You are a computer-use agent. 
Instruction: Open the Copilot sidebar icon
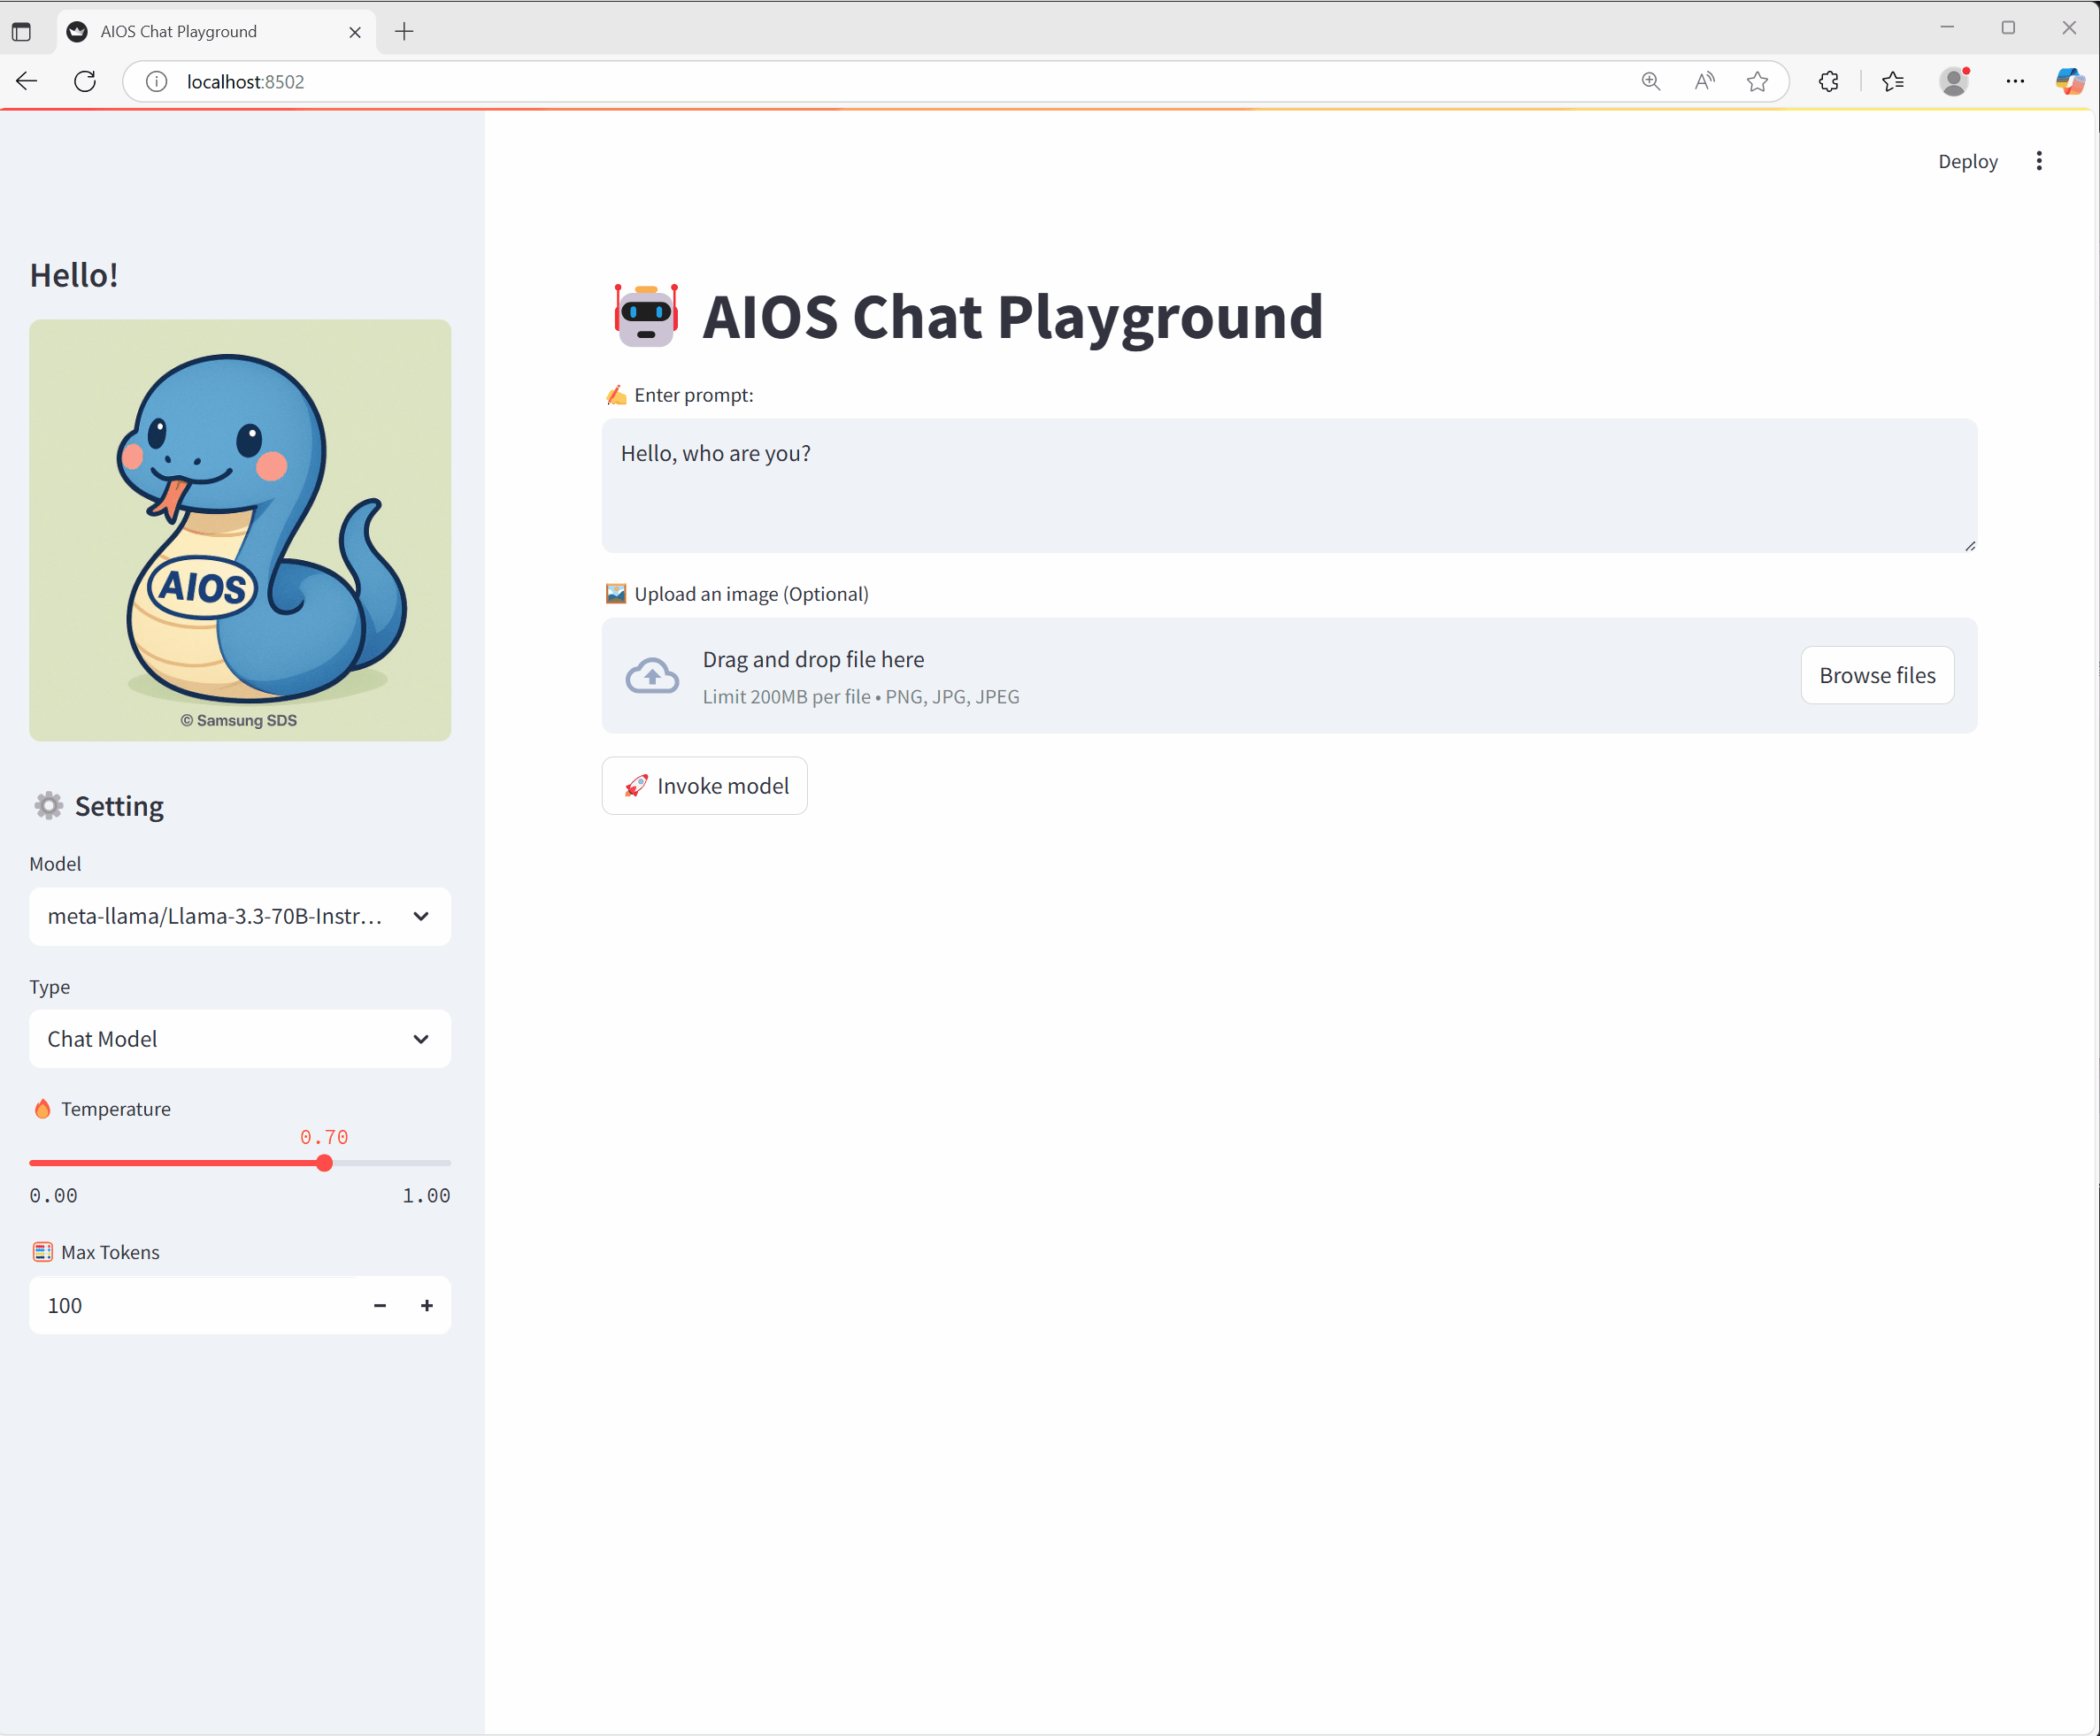(x=2069, y=81)
